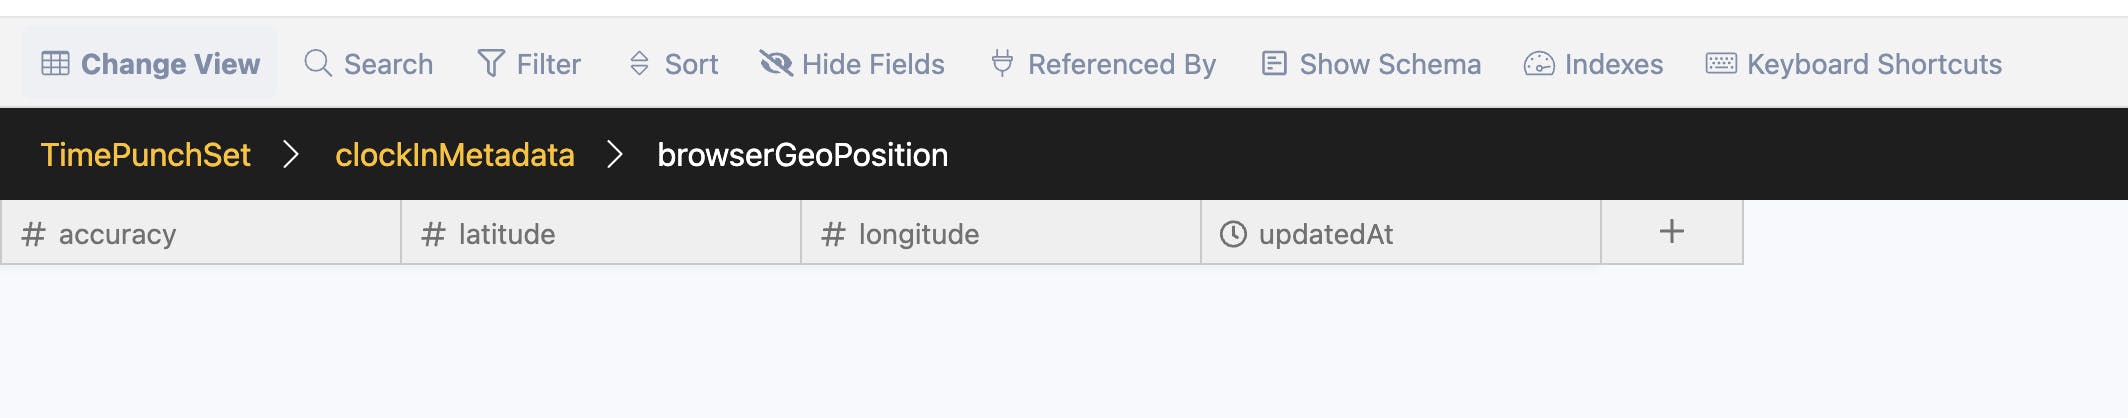Click the Sort arrows icon
The width and height of the screenshot is (2128, 418).
coord(639,64)
